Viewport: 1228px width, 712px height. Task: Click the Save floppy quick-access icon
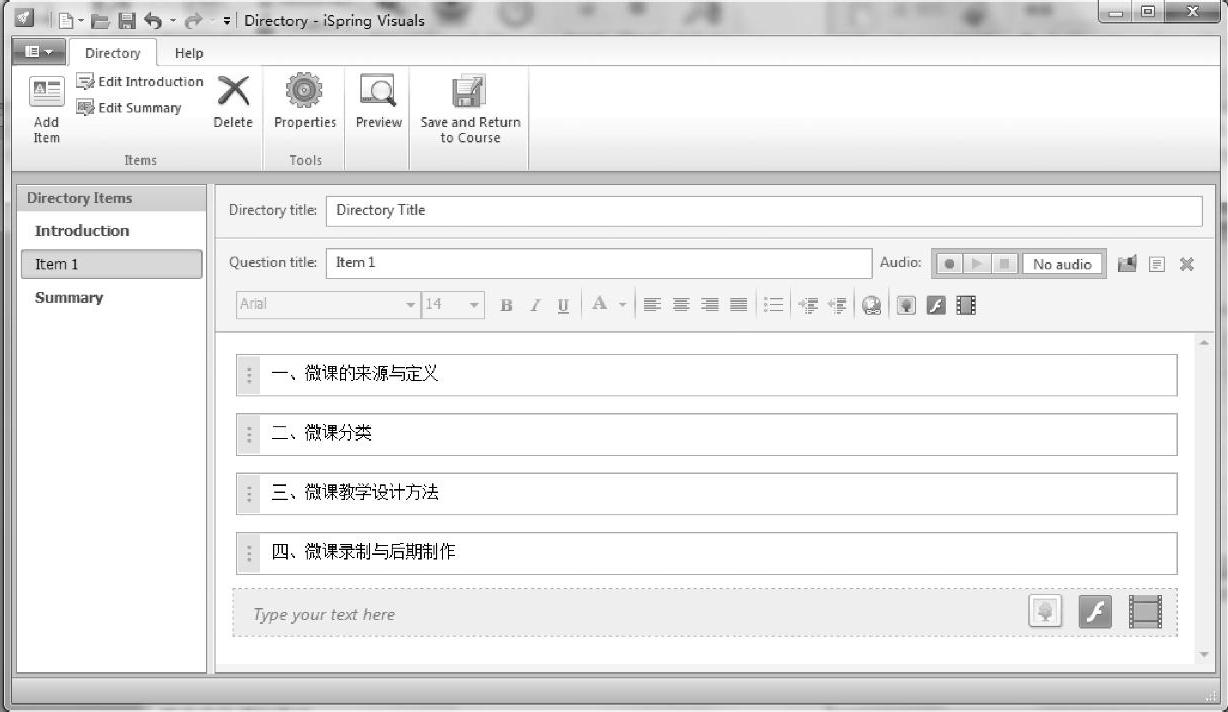point(127,20)
